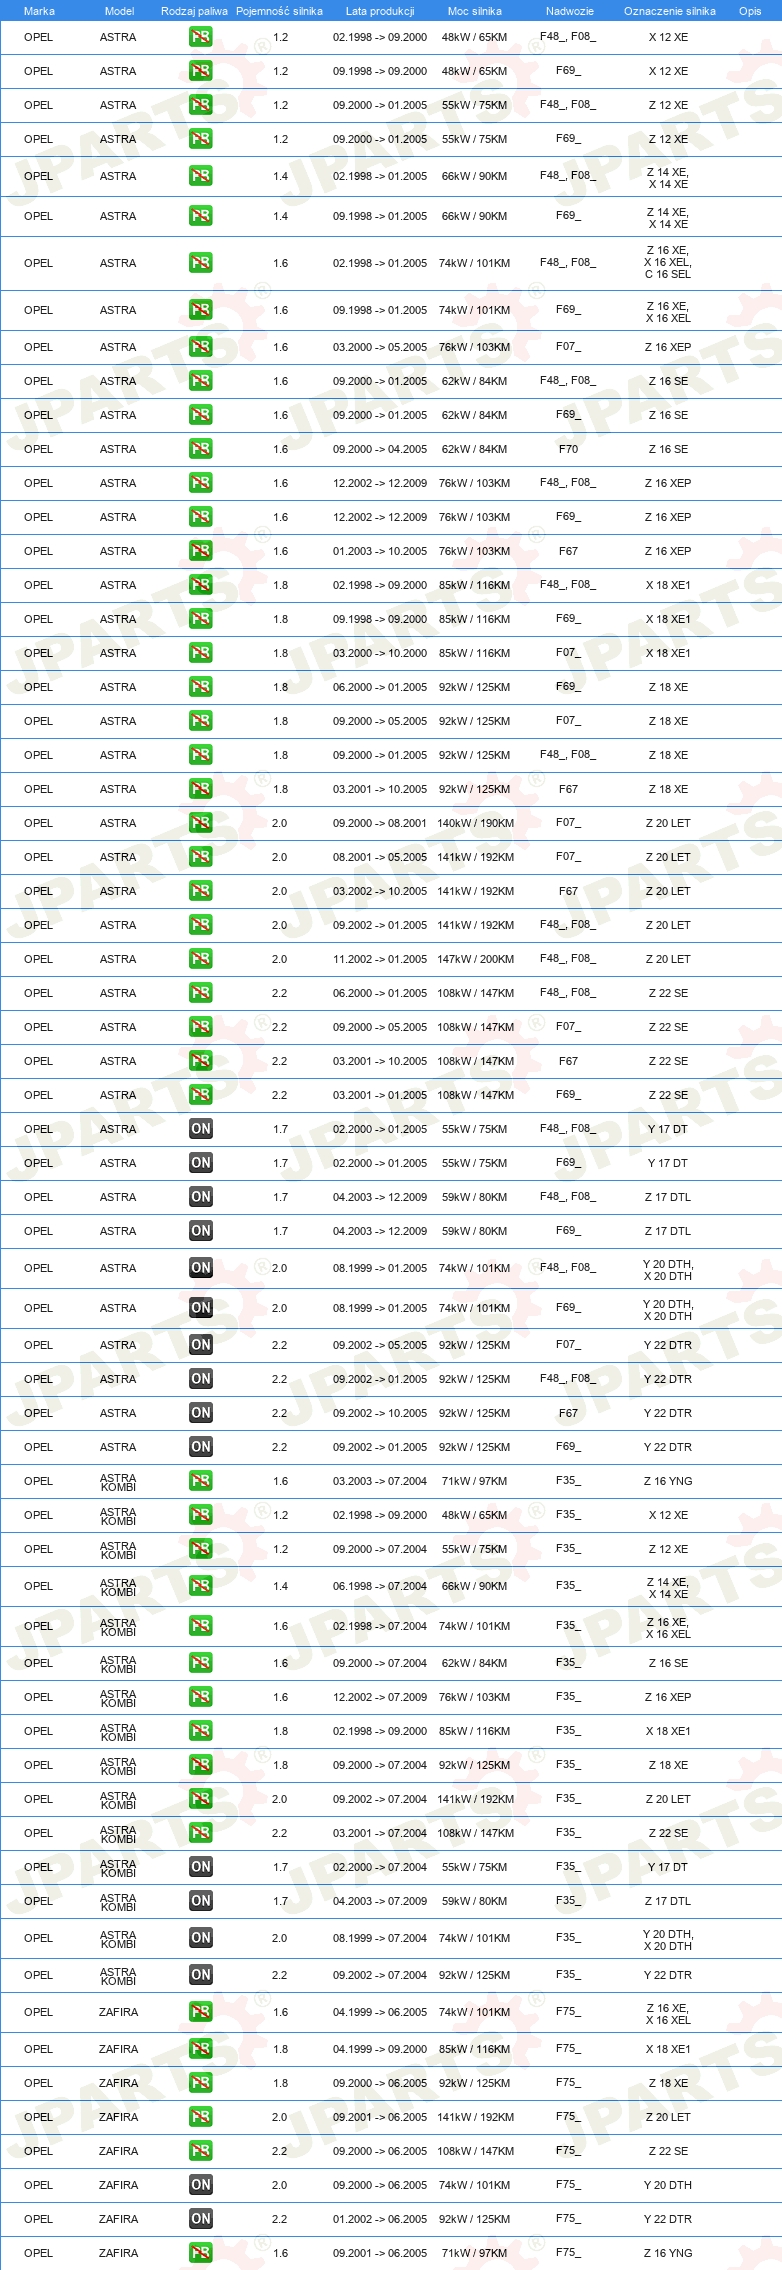The height and width of the screenshot is (2270, 782).
Task: Select the 08.2001 -> 05.2005 date cell
Action: [380, 857]
